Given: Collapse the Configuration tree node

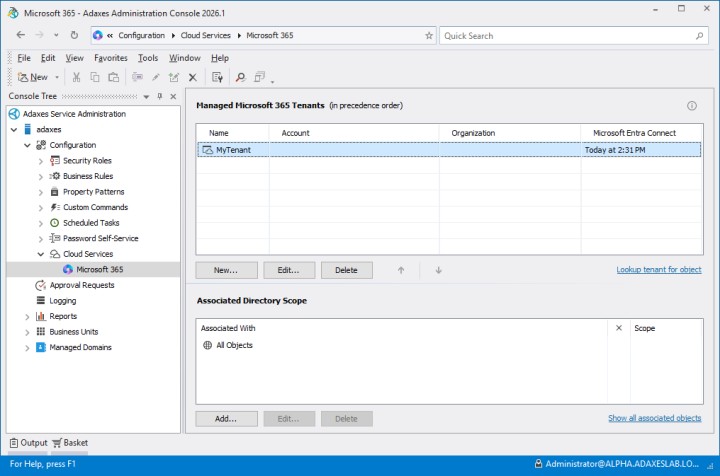Looking at the screenshot, I should click(28, 145).
